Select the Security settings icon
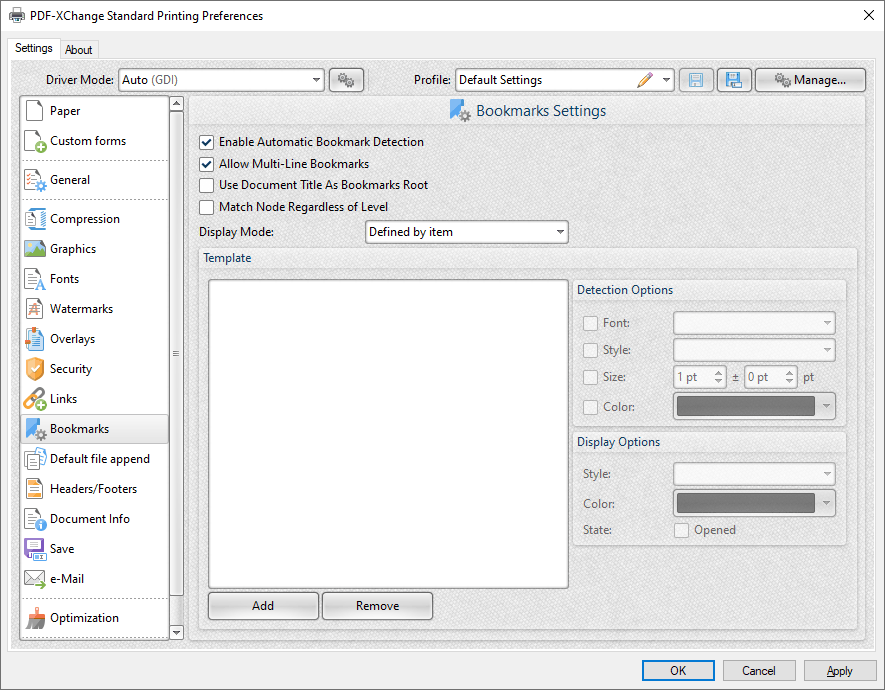This screenshot has height=690, width=885. point(33,369)
